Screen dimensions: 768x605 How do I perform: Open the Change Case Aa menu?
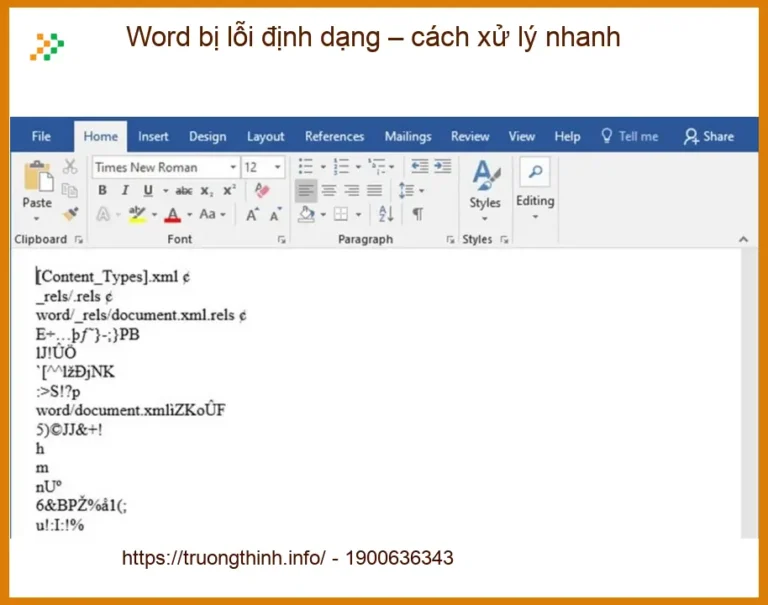(208, 214)
